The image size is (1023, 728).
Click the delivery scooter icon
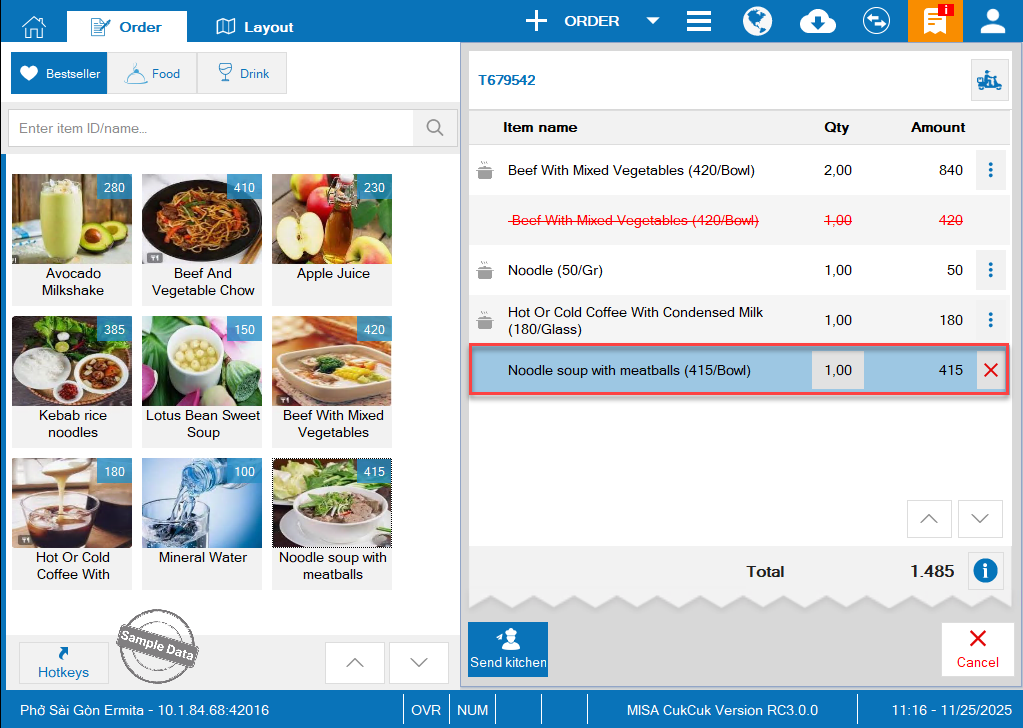(x=988, y=80)
